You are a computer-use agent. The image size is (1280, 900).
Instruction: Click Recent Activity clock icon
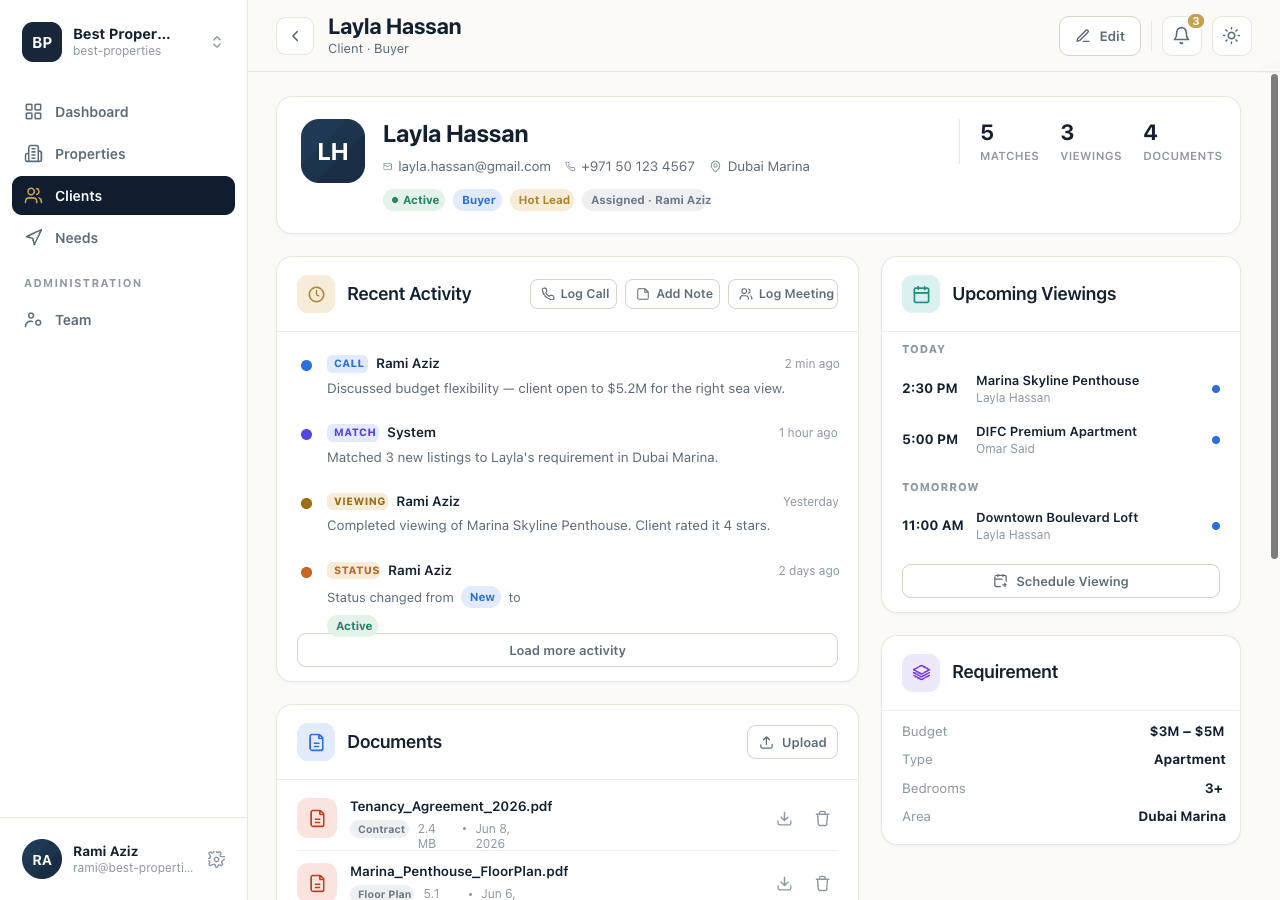point(316,294)
